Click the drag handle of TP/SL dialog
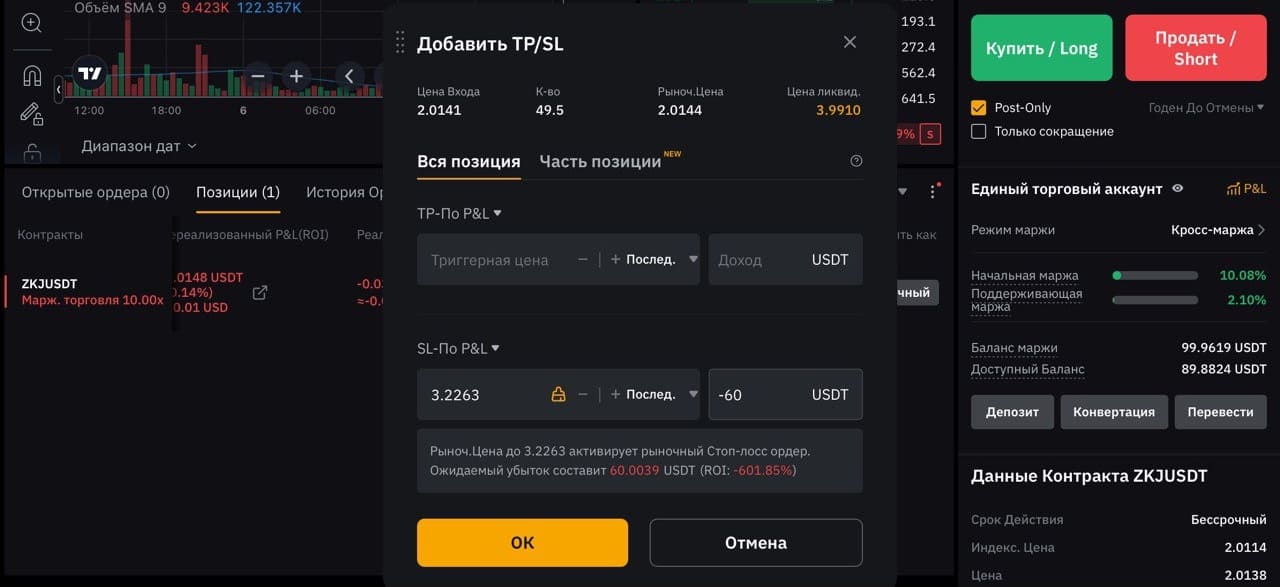Viewport: 1280px width, 587px height. (x=400, y=42)
